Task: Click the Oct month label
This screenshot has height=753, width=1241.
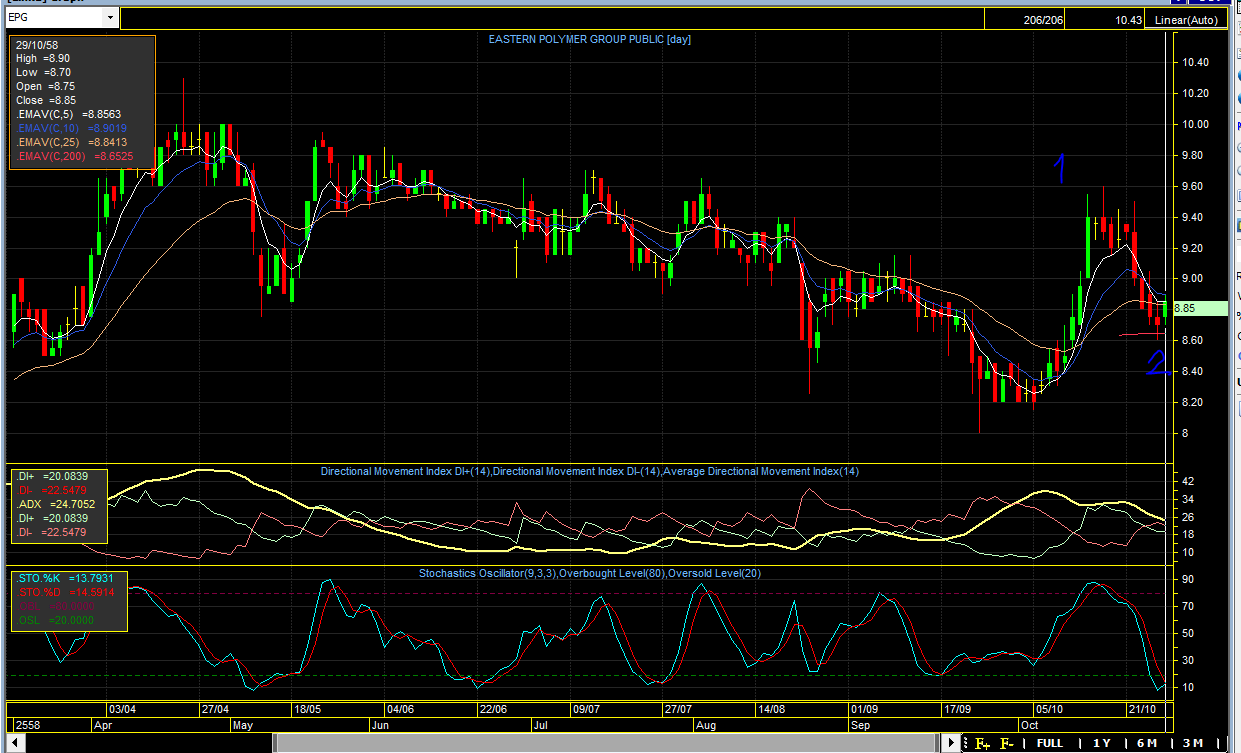Action: [1029, 723]
